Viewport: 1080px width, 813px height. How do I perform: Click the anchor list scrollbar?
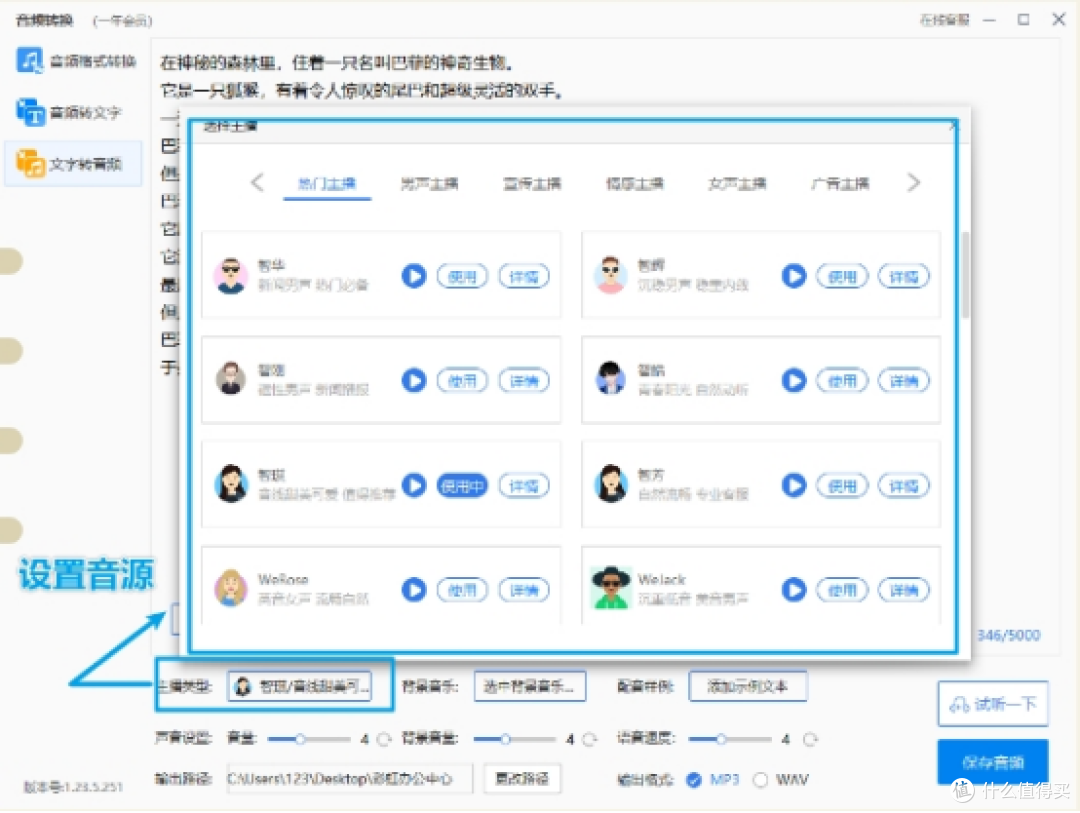(965, 275)
